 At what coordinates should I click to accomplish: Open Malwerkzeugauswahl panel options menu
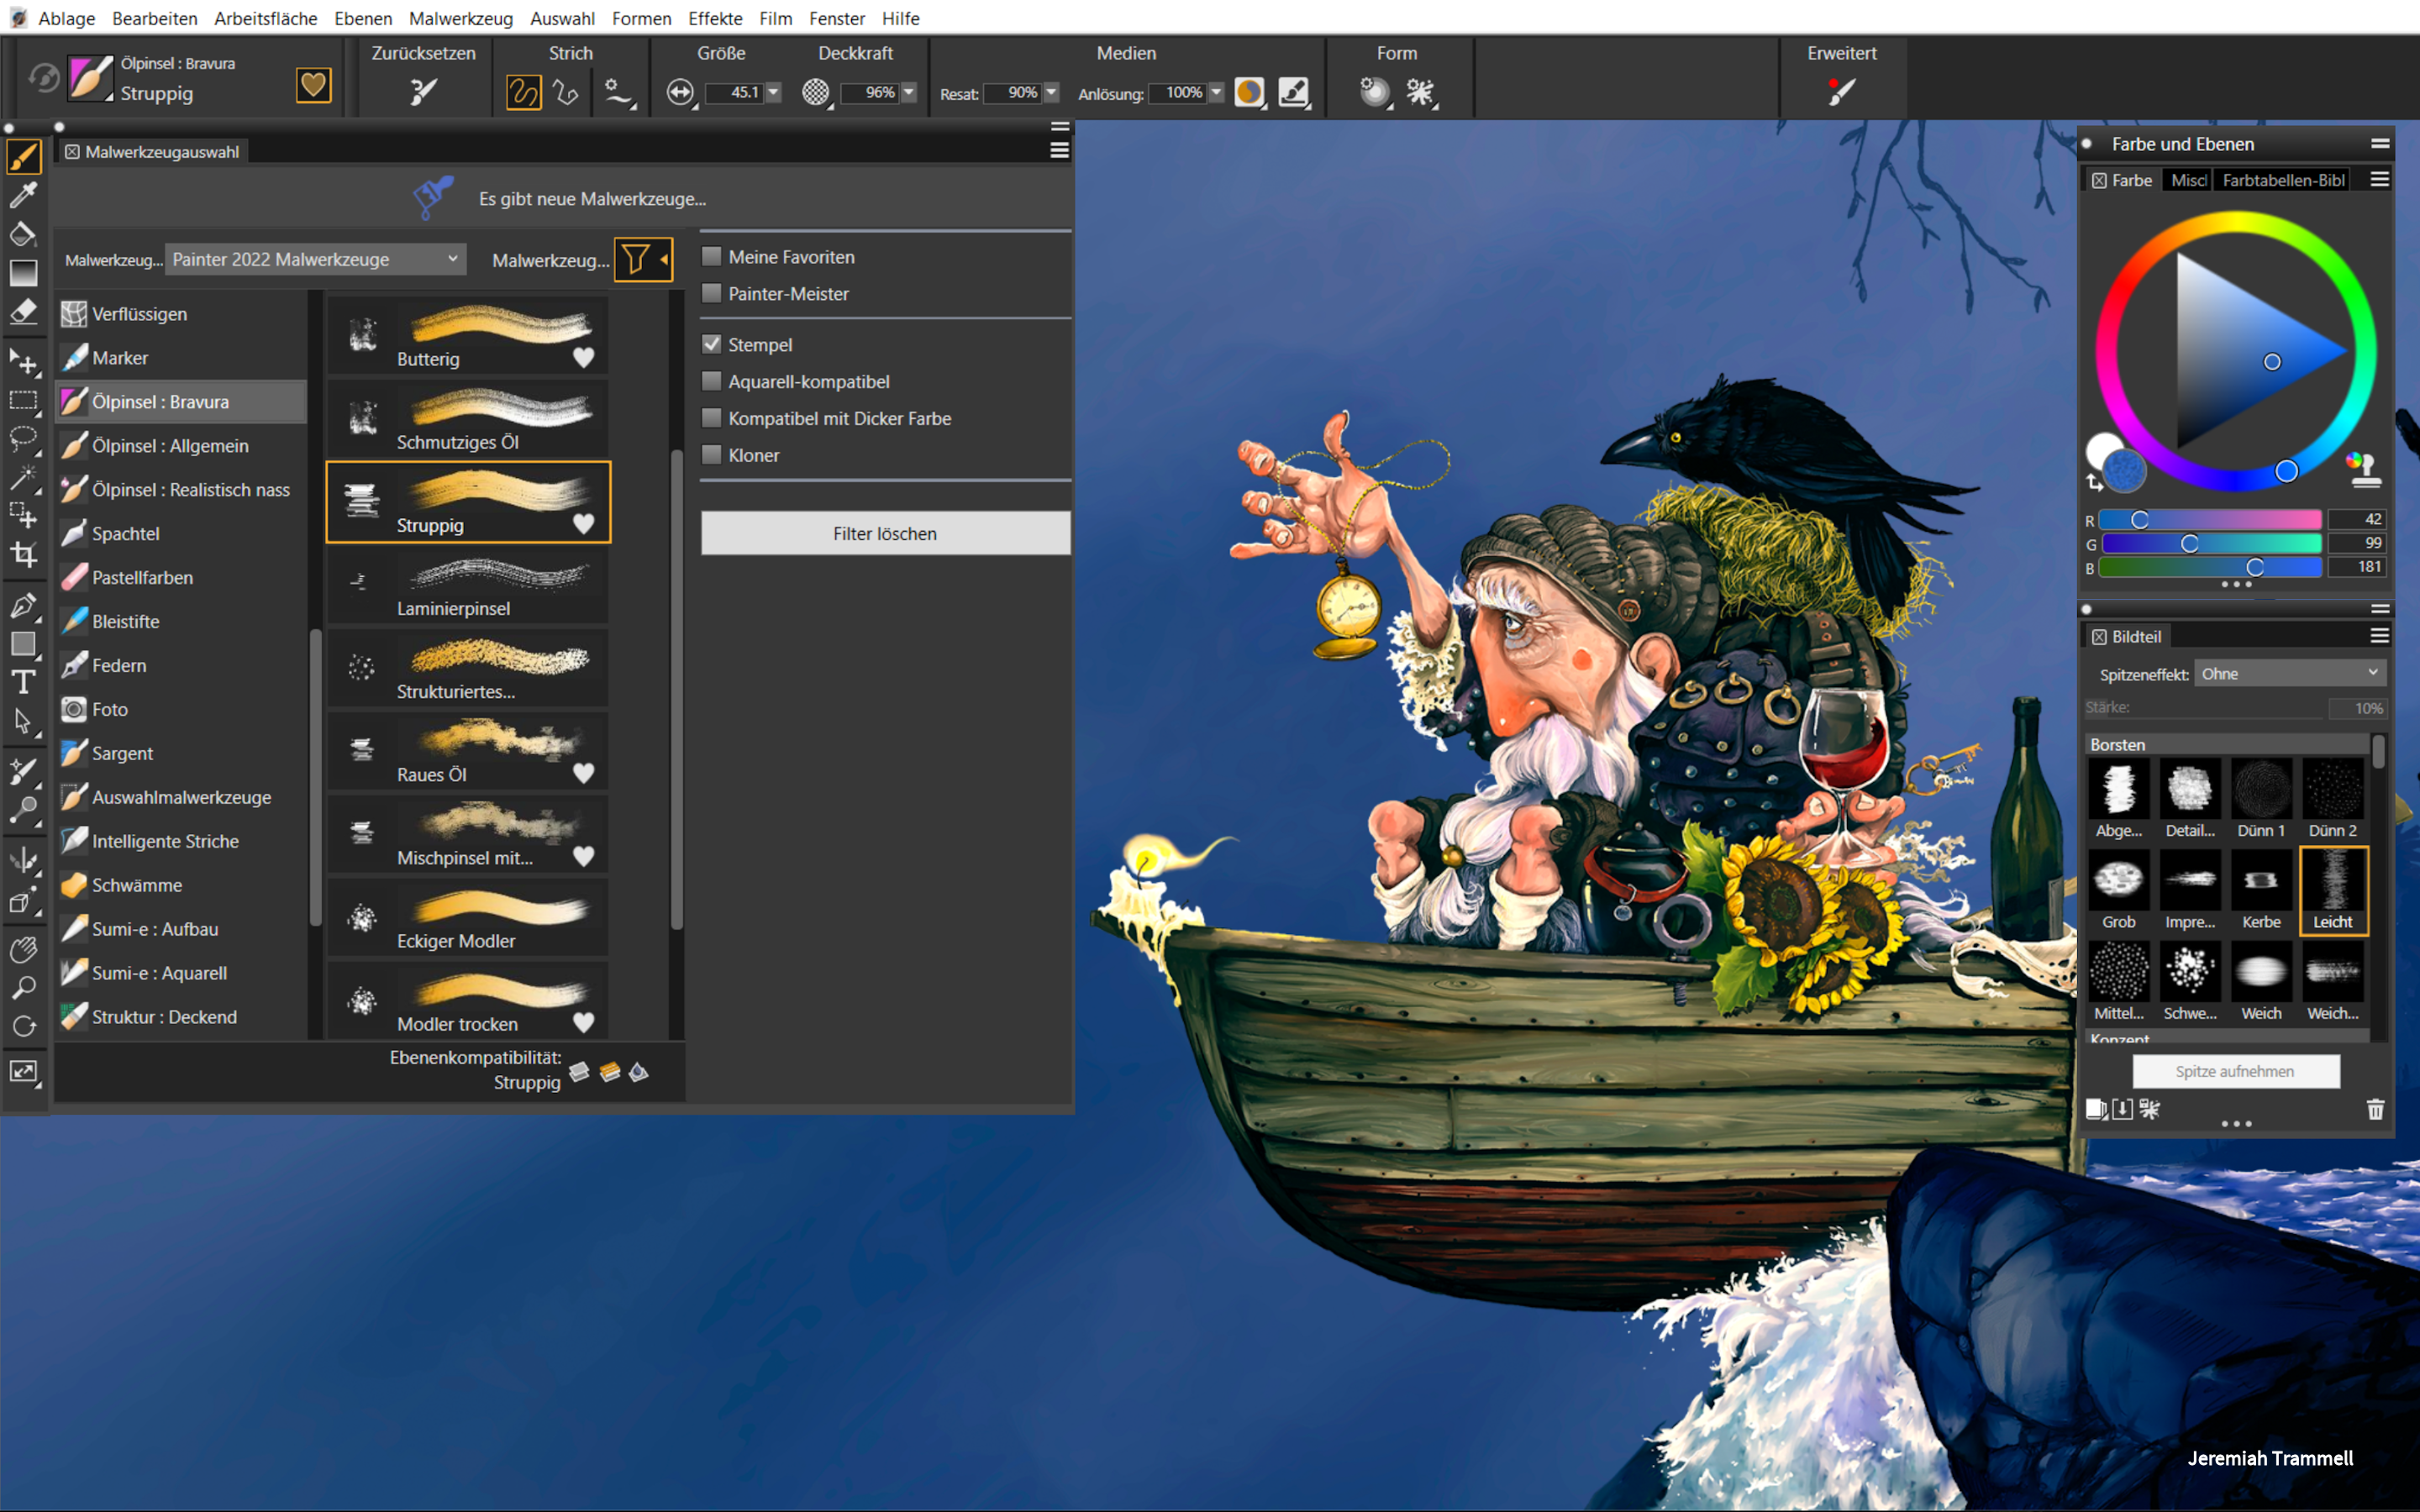[x=1060, y=150]
